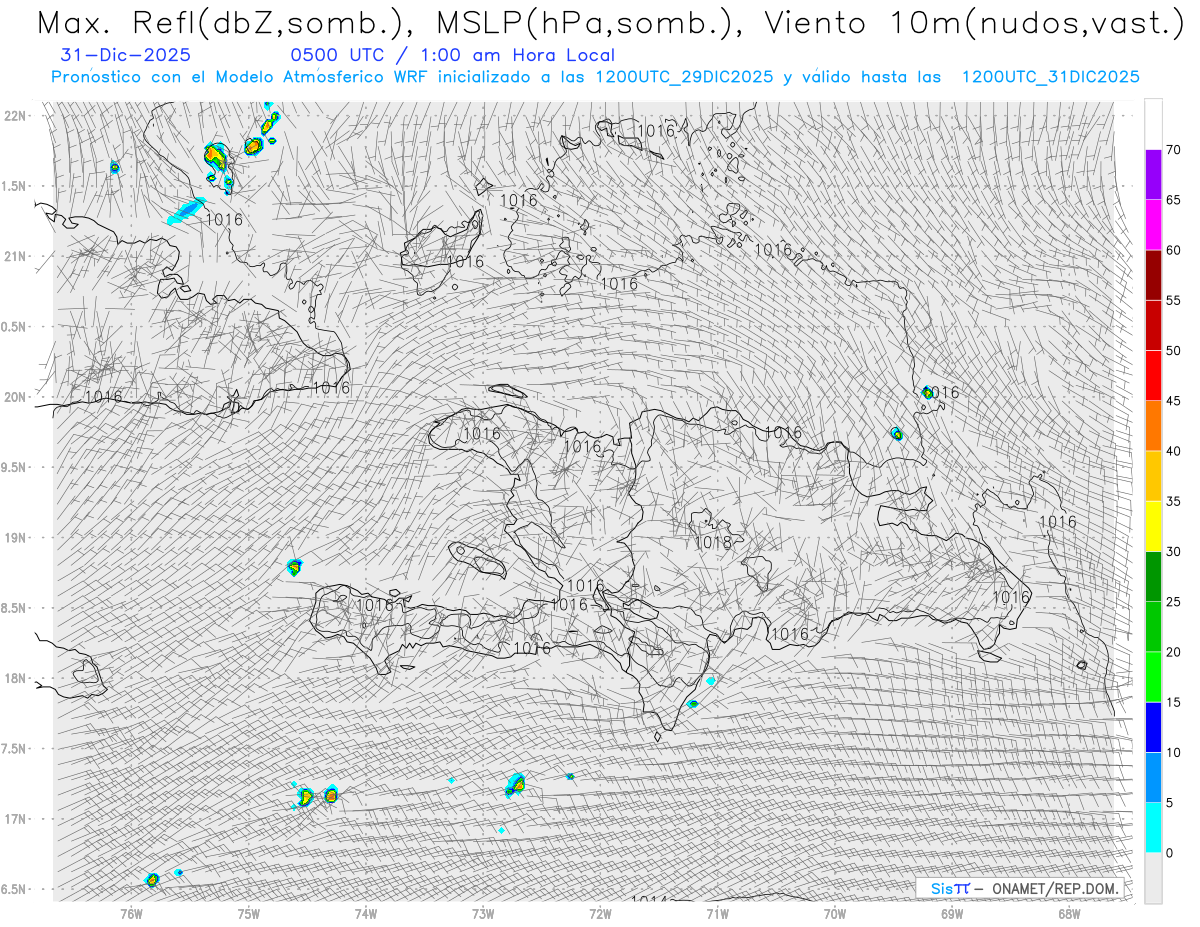Click the colorbar tick label 65

[1174, 200]
